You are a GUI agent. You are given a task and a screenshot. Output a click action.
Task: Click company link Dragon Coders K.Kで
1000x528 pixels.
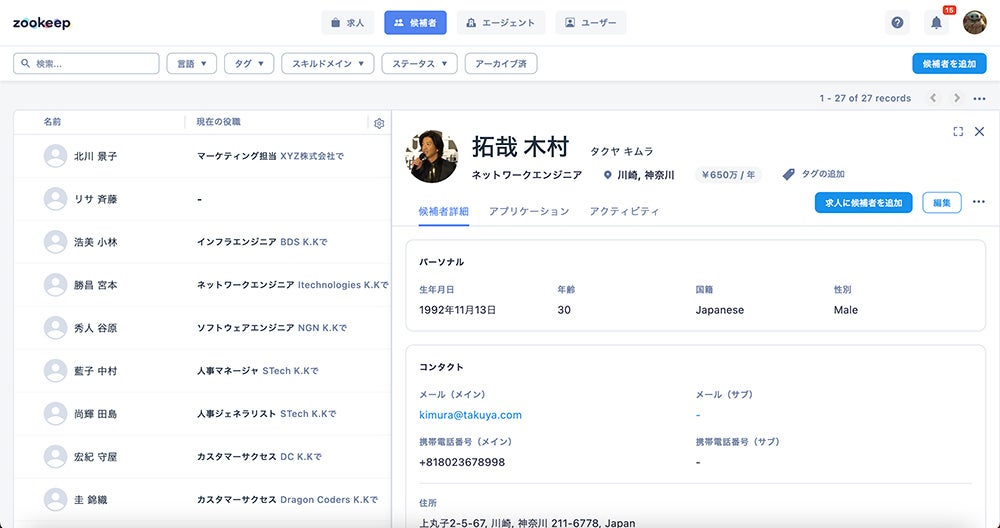click(x=329, y=500)
